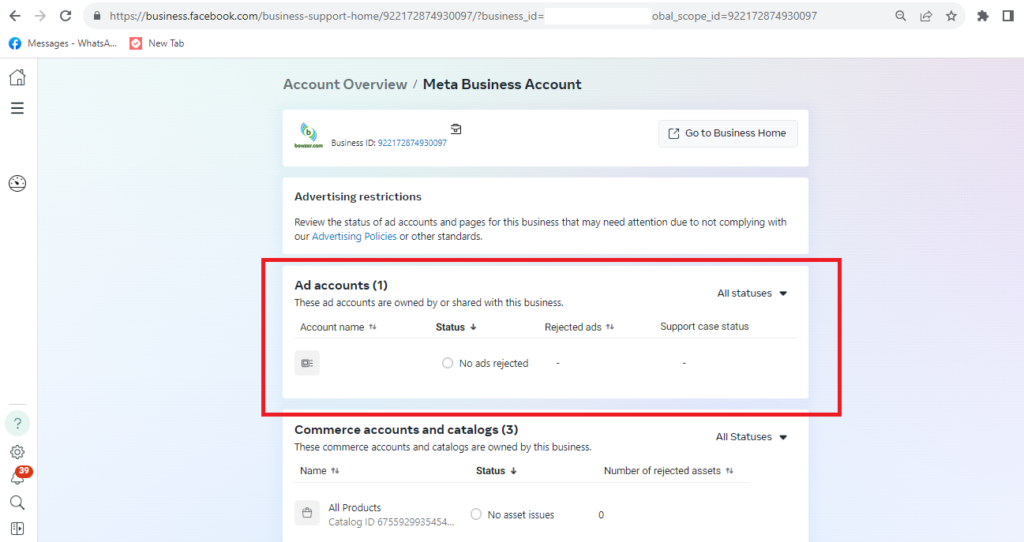Open the hamburger menu in sidebar
Screen dimensions: 1024x542
(x=18, y=108)
